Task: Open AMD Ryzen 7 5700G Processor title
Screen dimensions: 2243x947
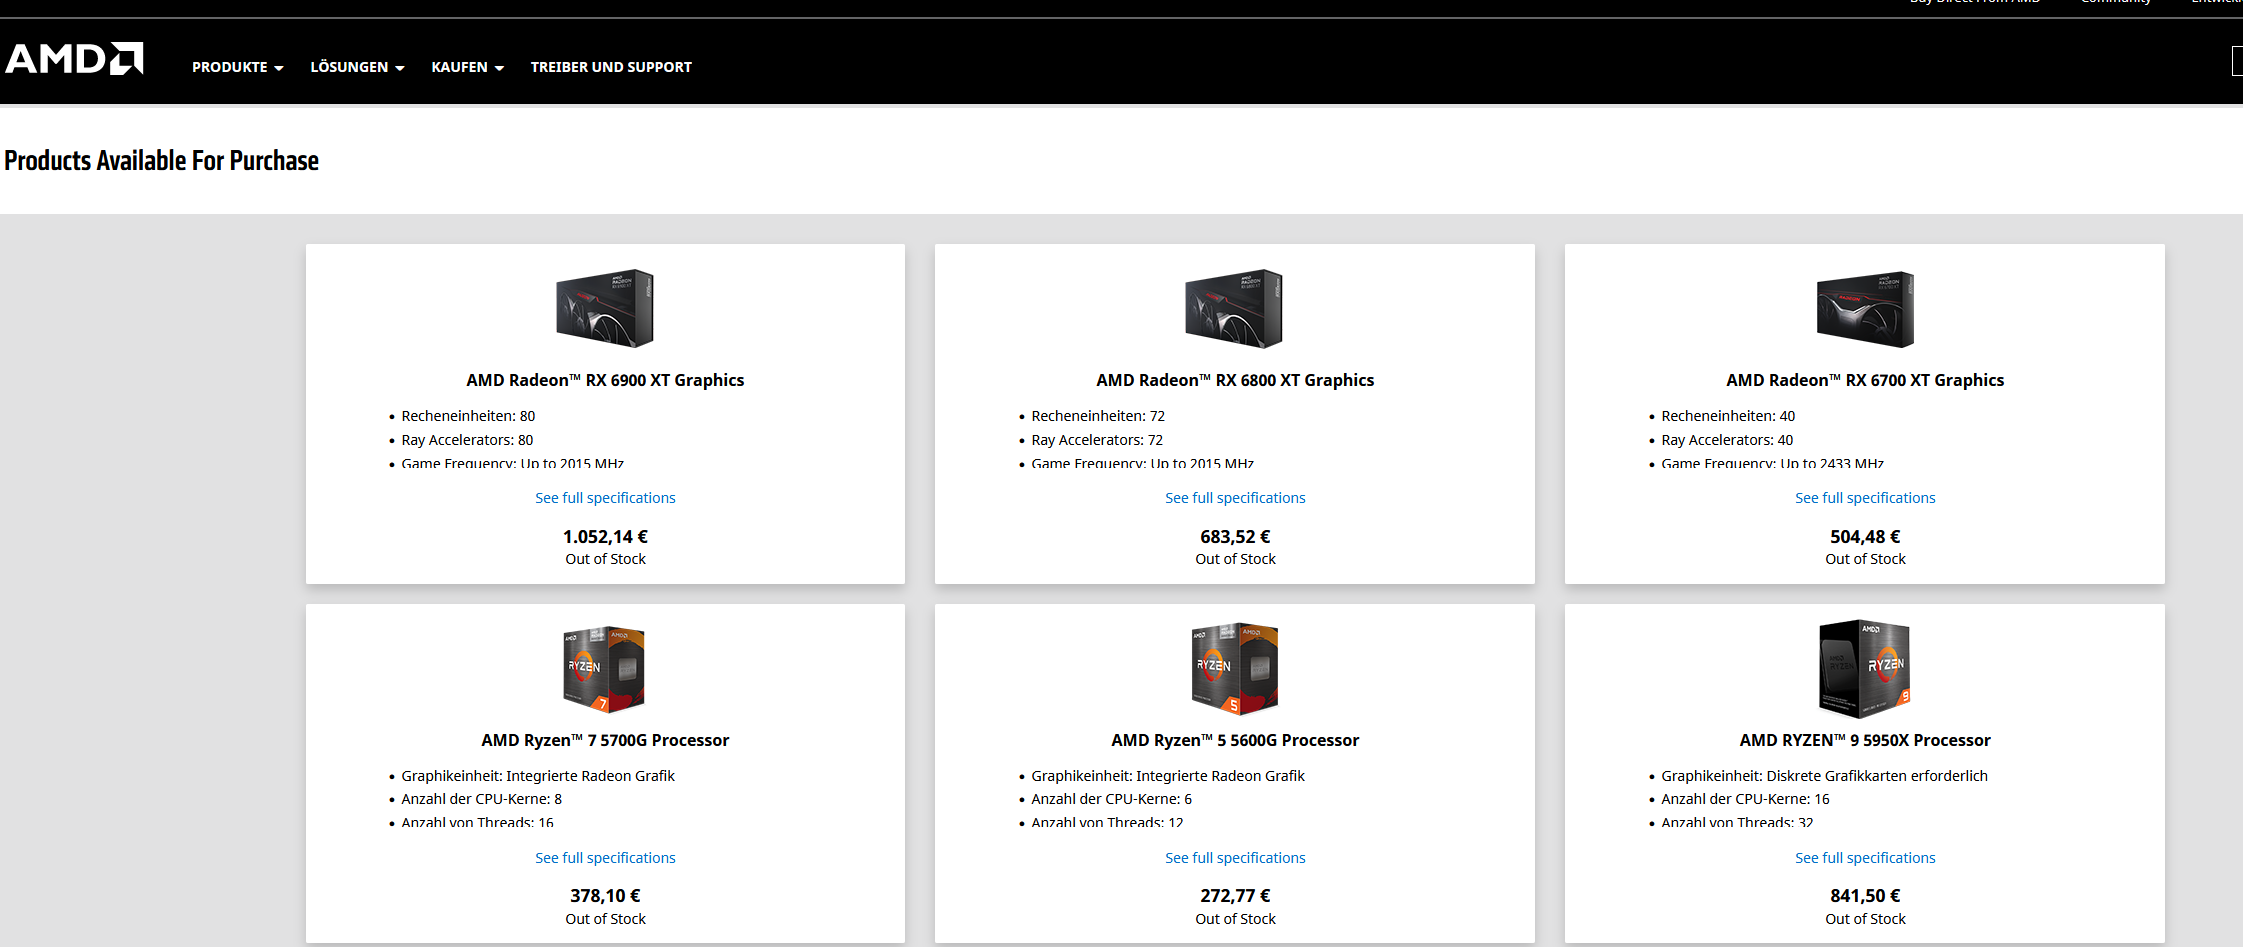Action: point(605,740)
